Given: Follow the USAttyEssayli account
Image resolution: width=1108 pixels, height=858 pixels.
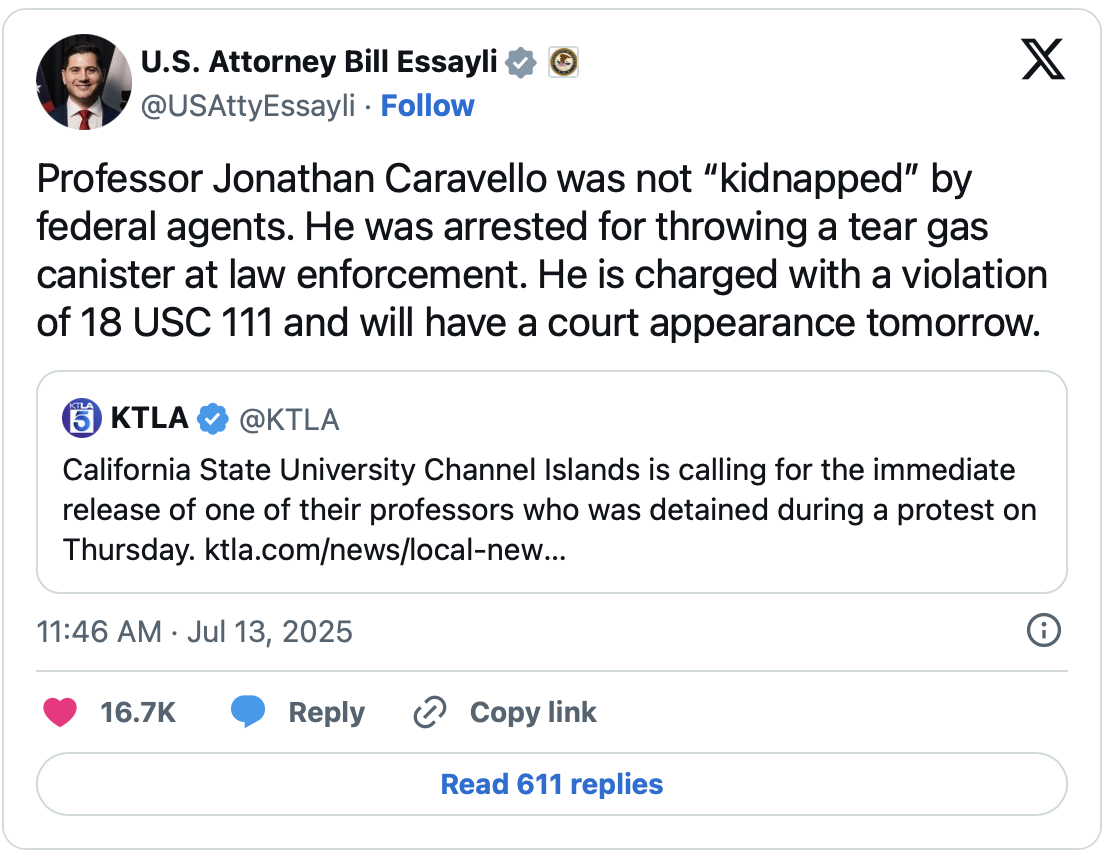Looking at the screenshot, I should coord(428,106).
